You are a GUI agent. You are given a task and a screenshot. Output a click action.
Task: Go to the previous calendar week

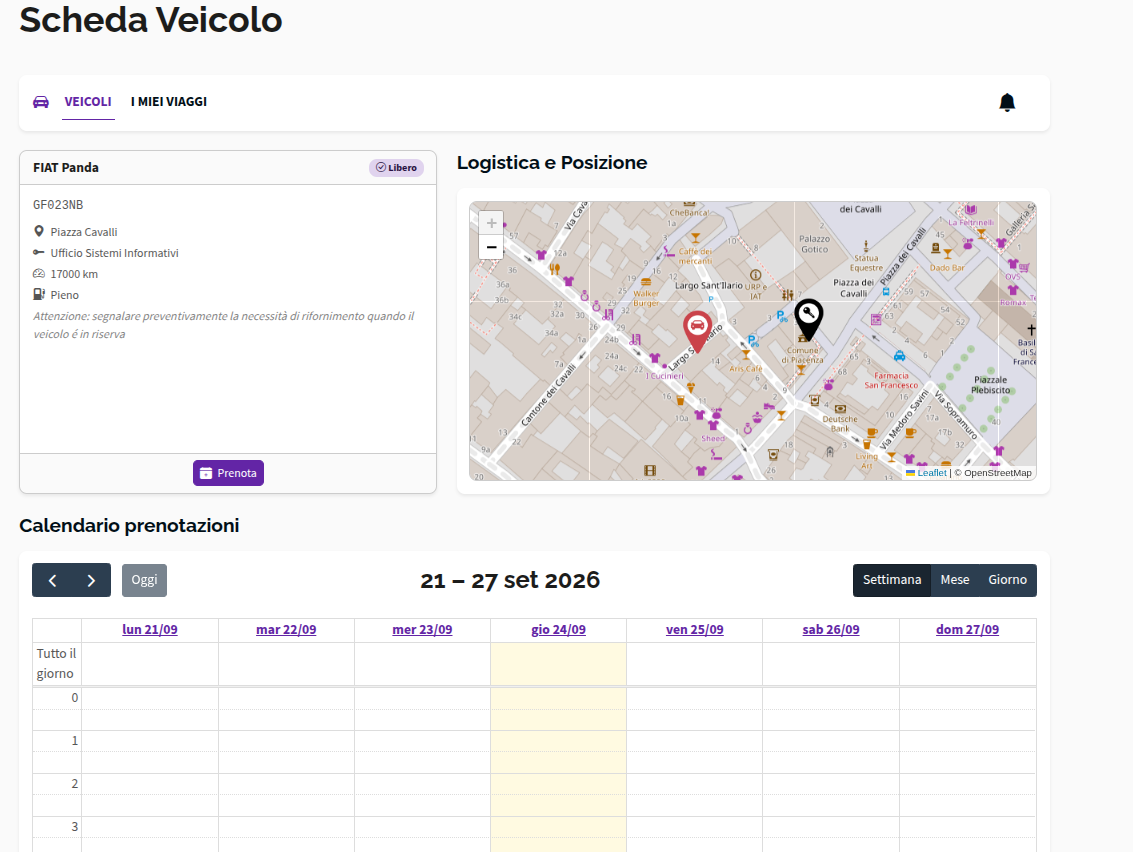point(52,580)
